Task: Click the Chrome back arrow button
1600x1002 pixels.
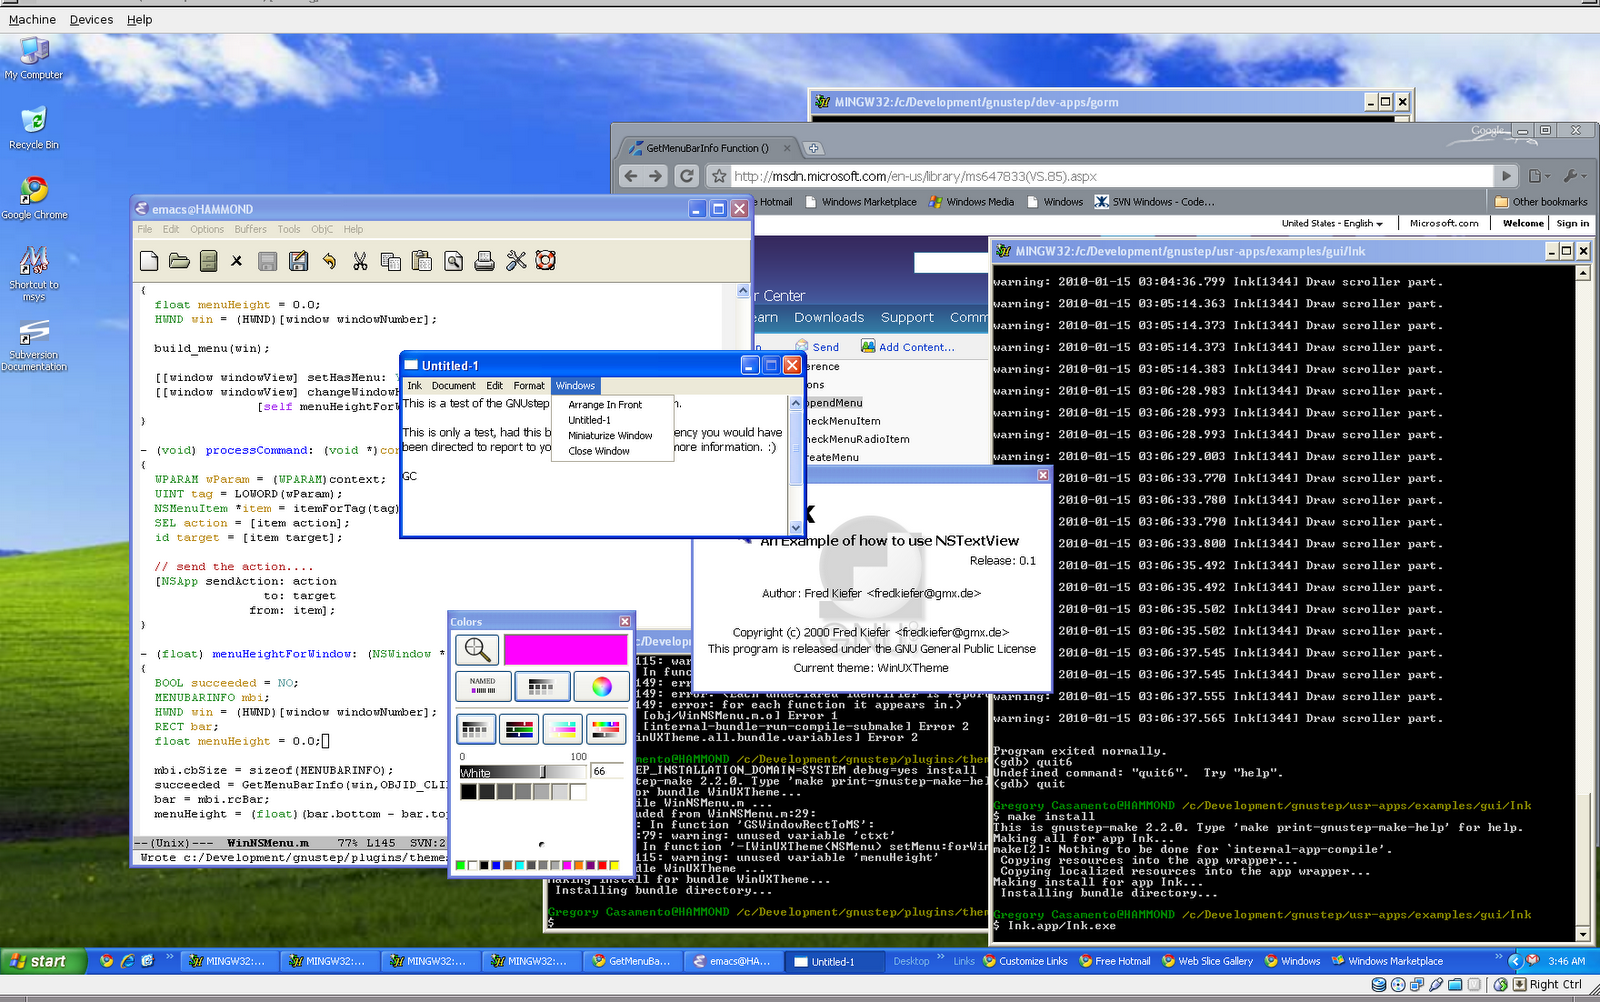Action: [x=630, y=176]
